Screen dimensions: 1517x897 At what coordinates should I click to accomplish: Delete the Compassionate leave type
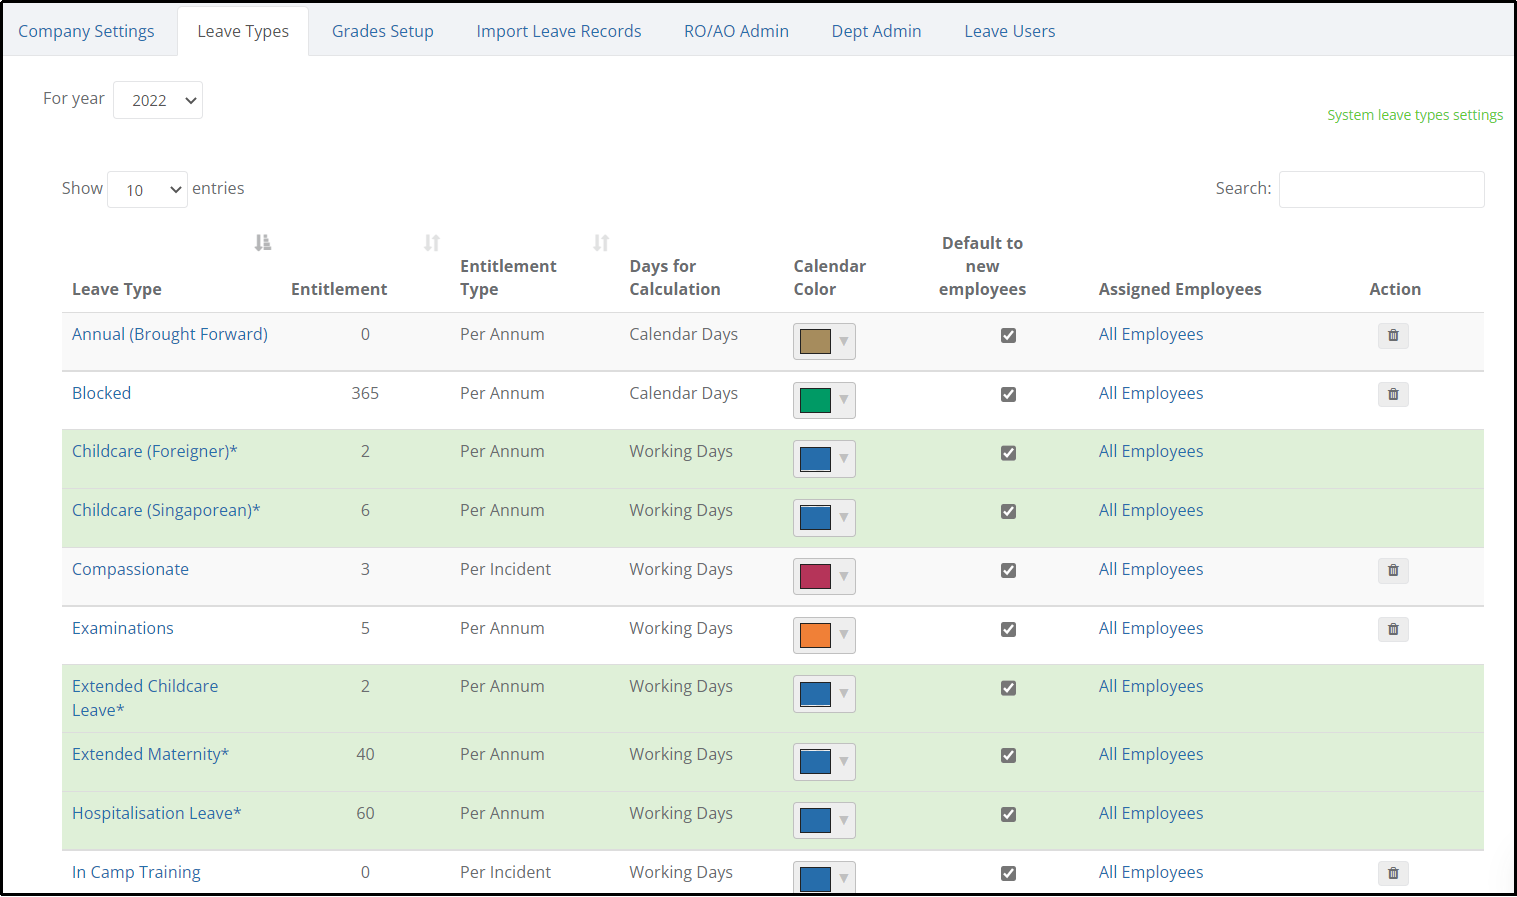(1393, 571)
